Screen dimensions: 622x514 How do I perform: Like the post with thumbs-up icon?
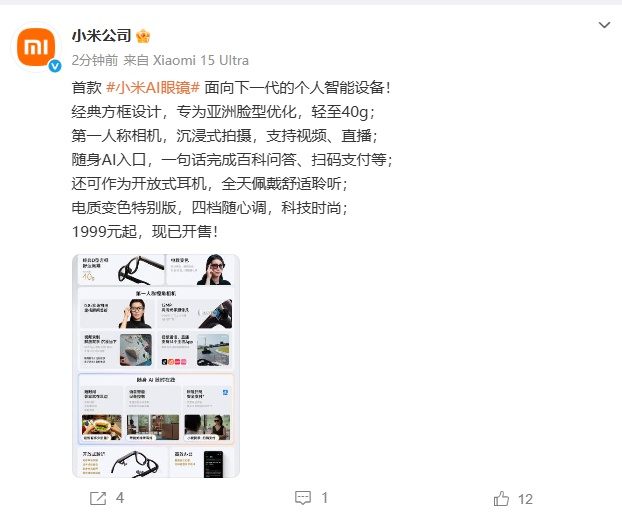501,498
